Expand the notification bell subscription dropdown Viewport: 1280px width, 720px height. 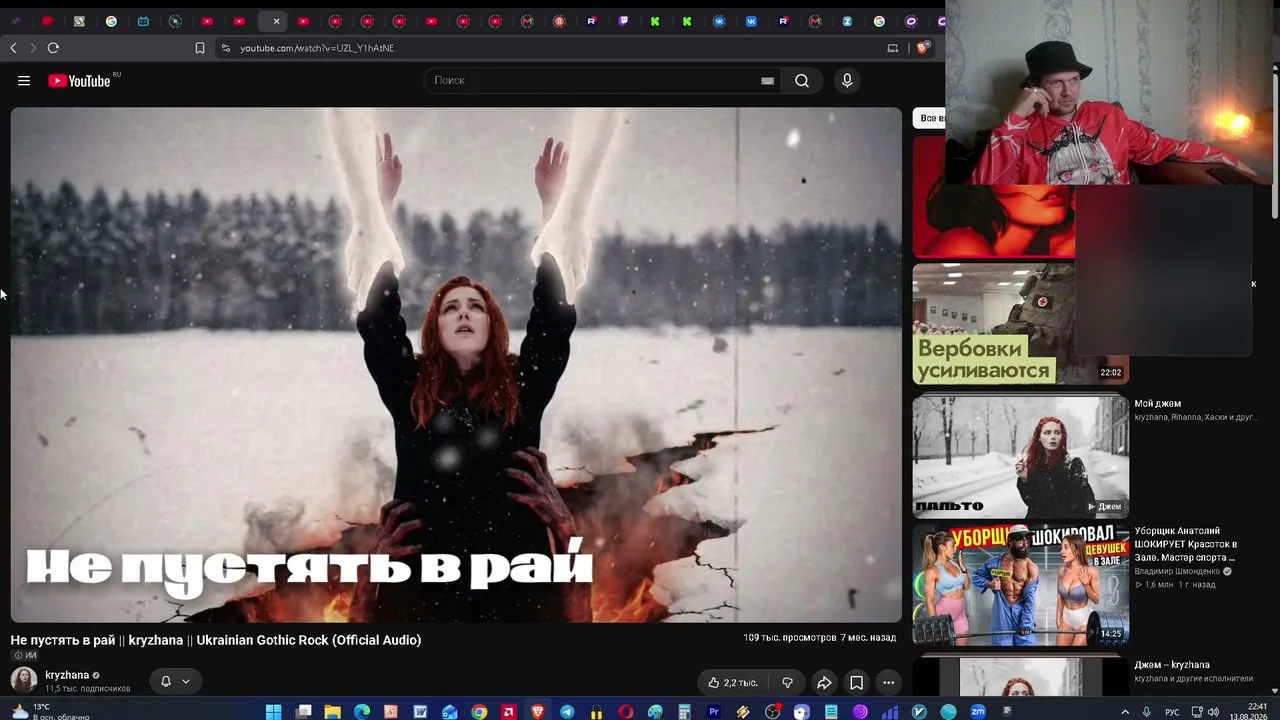[x=175, y=682]
